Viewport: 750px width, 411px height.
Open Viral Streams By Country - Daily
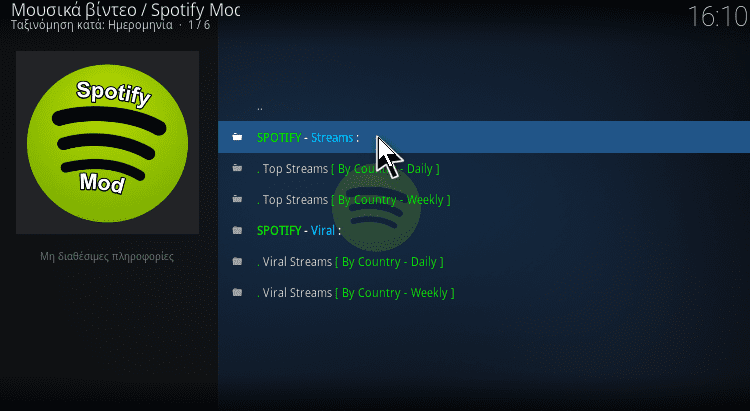(x=484, y=262)
